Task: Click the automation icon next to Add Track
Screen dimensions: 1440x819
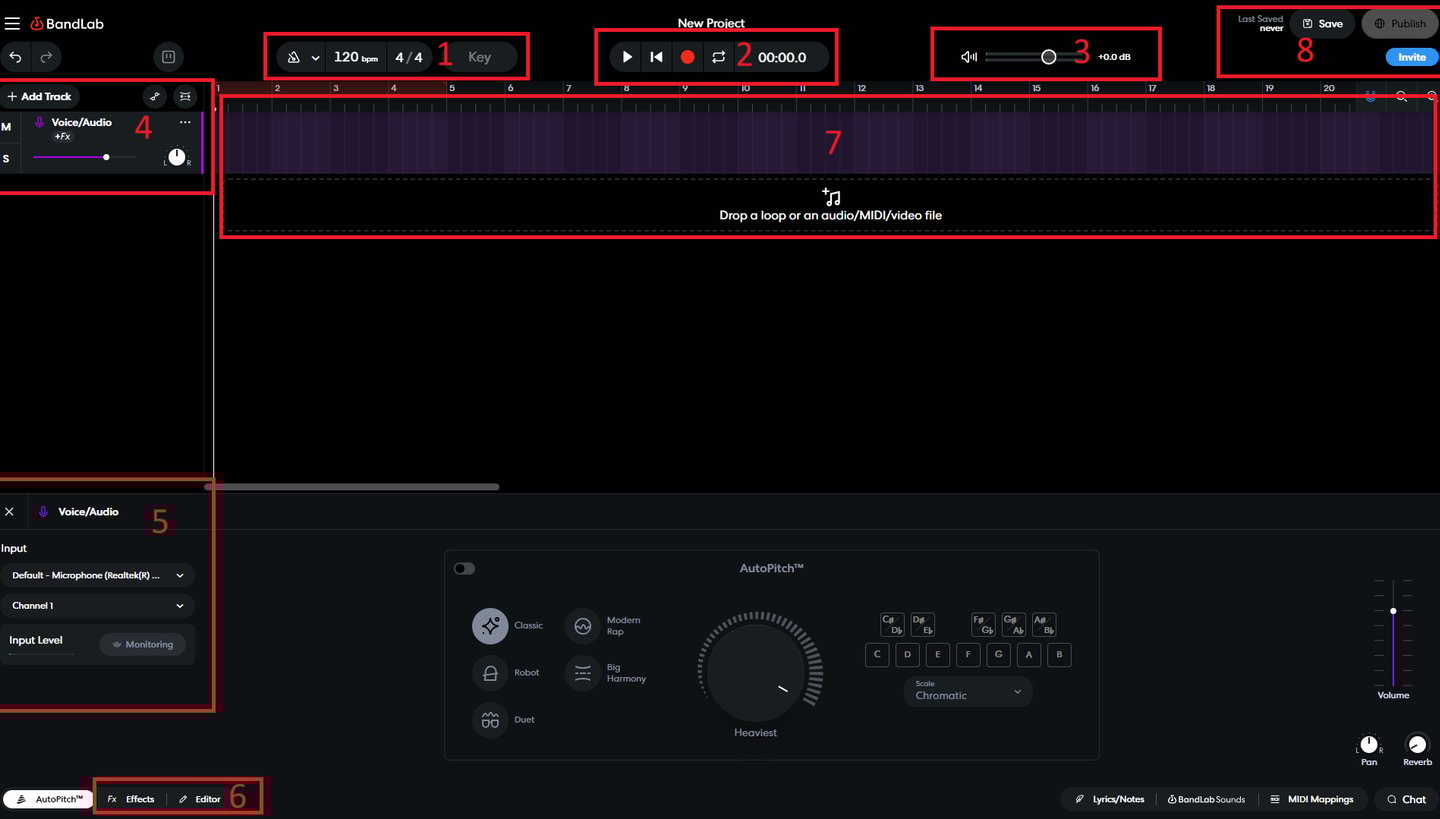Action: (154, 97)
